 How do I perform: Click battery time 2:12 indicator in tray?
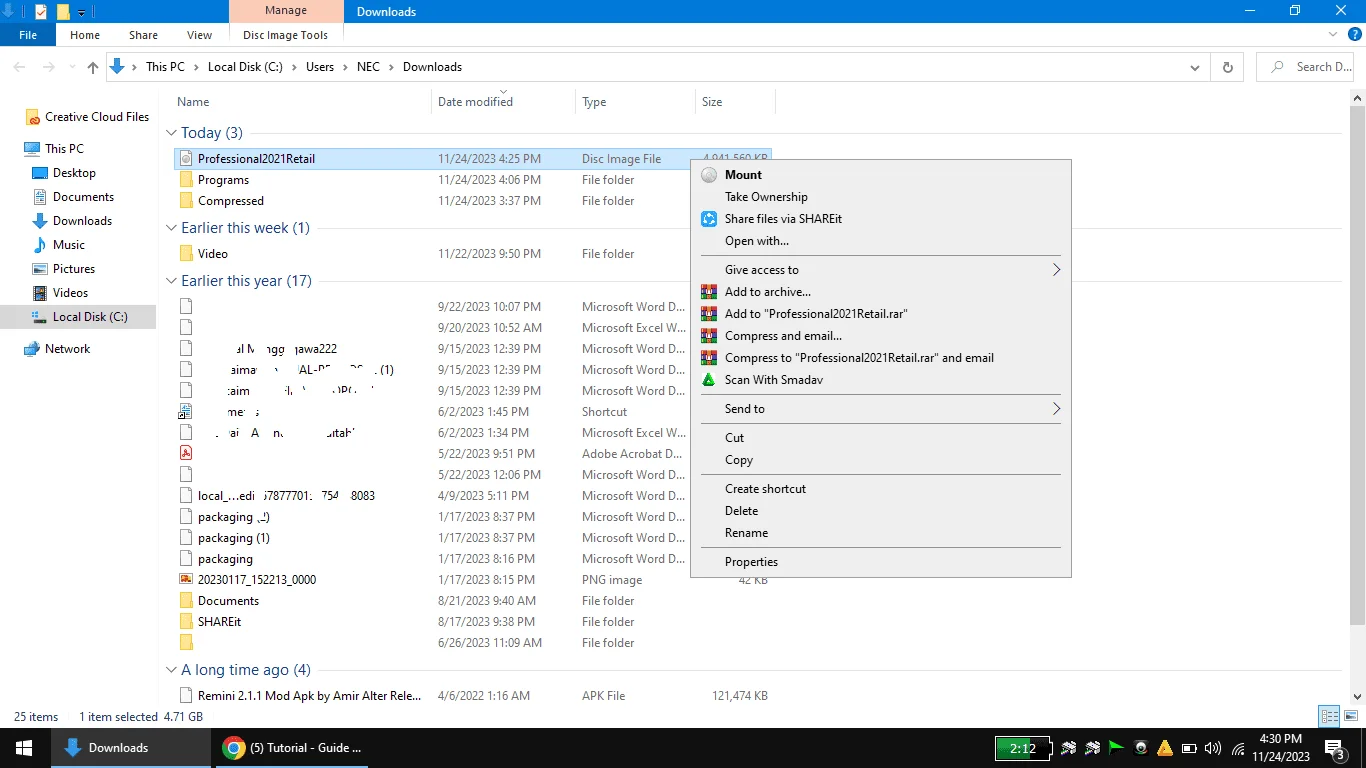pos(1022,748)
